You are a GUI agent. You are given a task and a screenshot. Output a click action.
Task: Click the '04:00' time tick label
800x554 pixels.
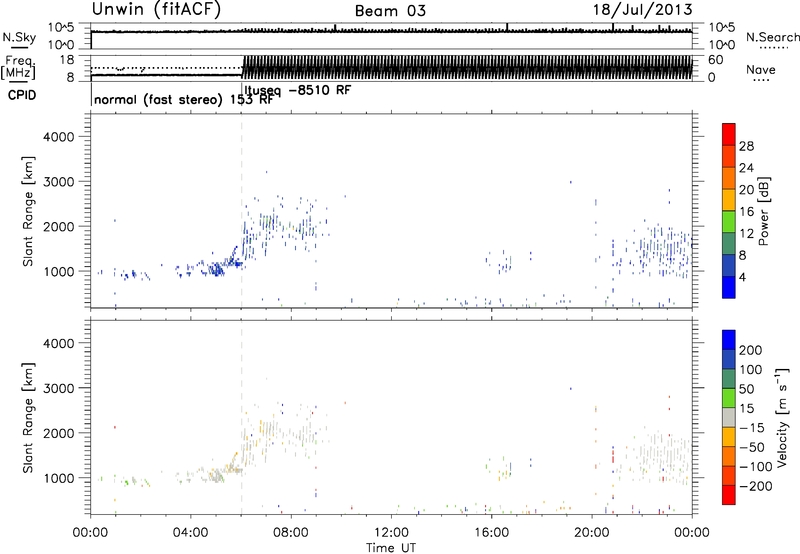(x=191, y=533)
